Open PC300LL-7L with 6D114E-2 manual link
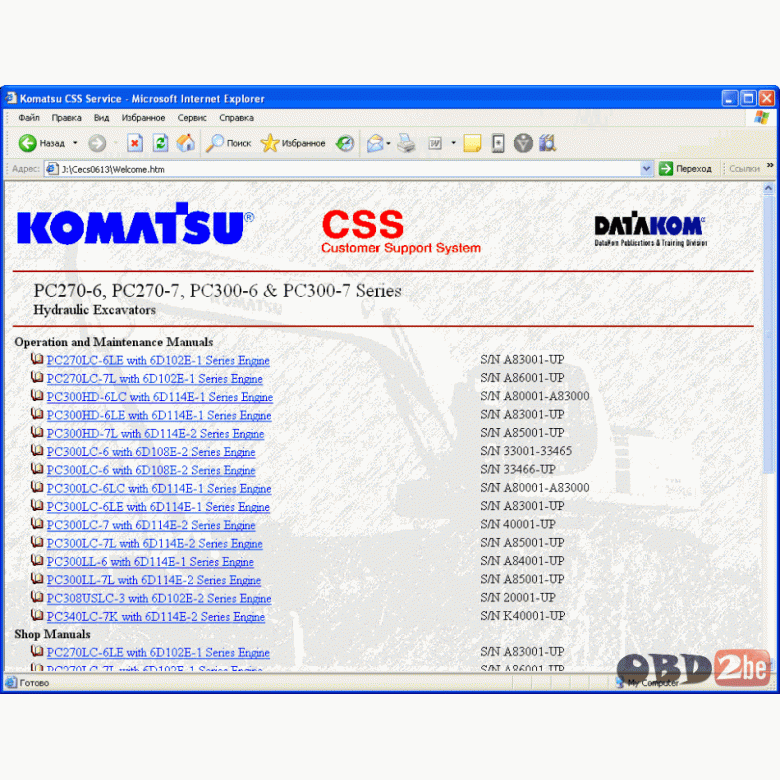This screenshot has height=780, width=780. (x=154, y=581)
